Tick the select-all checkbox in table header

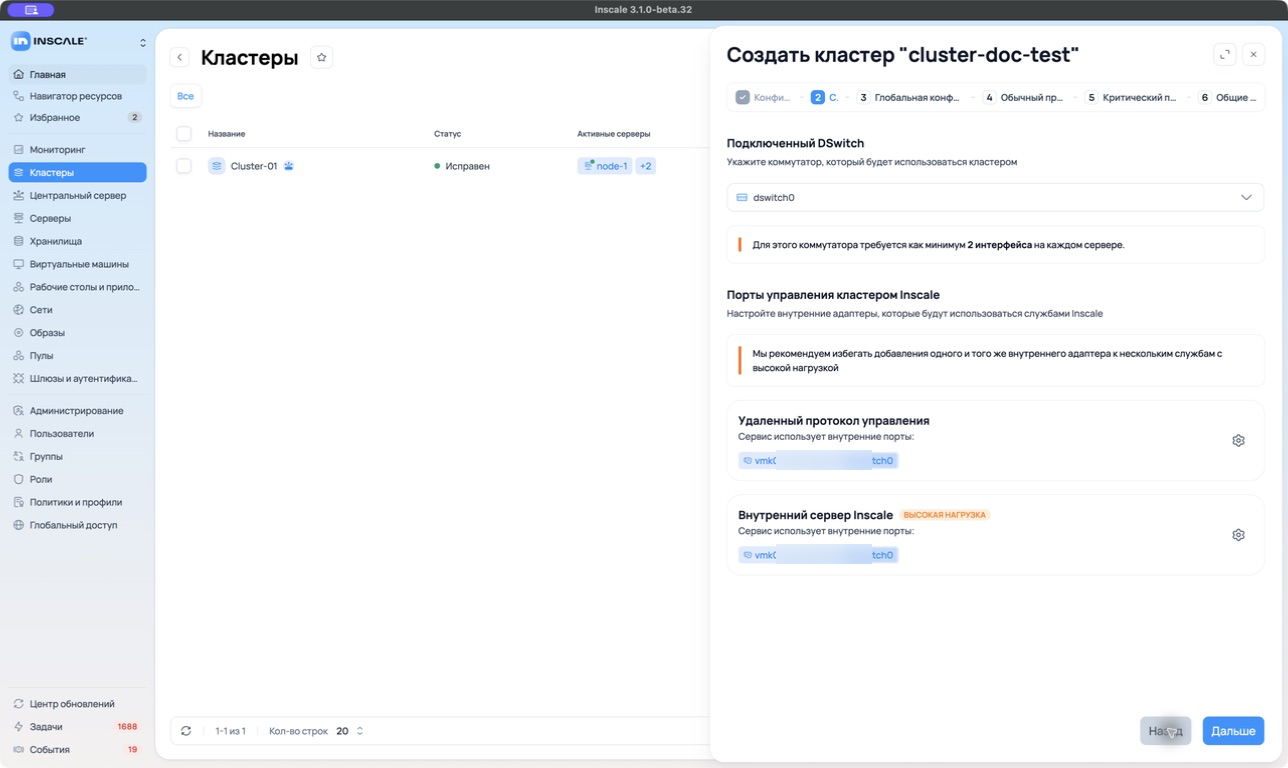[184, 134]
